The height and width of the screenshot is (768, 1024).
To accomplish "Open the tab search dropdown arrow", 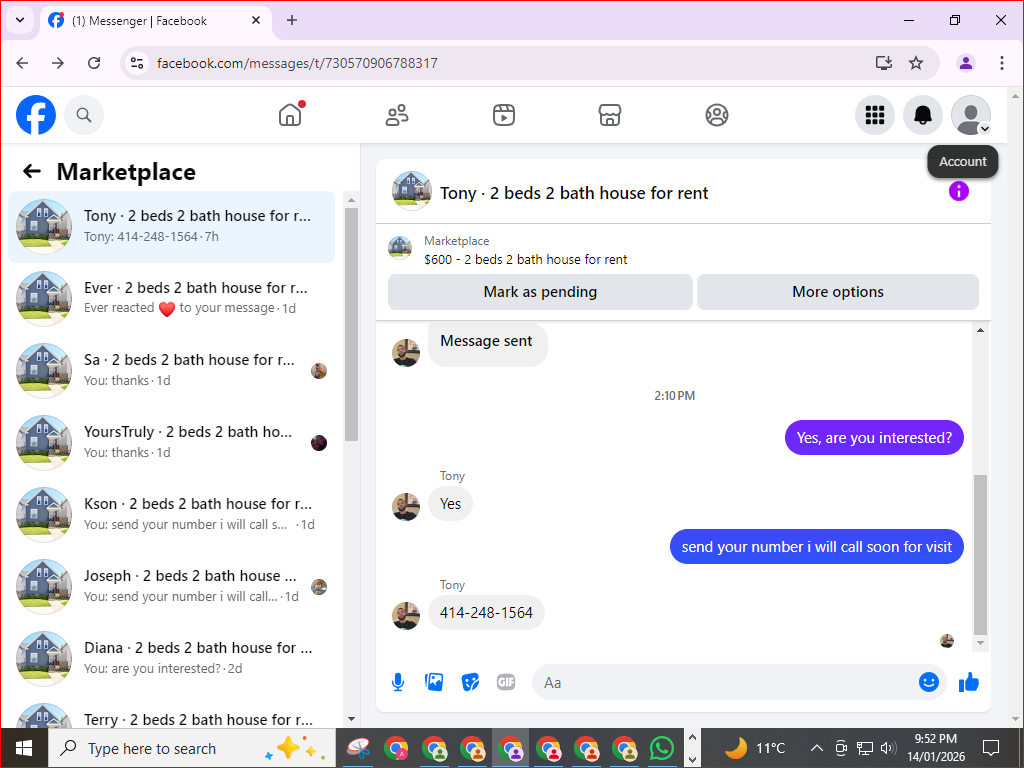I will 20,20.
